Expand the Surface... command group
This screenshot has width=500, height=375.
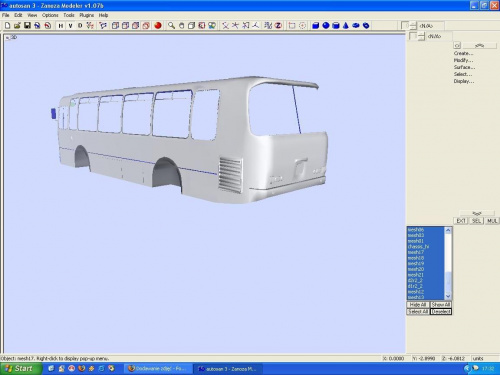click(464, 67)
